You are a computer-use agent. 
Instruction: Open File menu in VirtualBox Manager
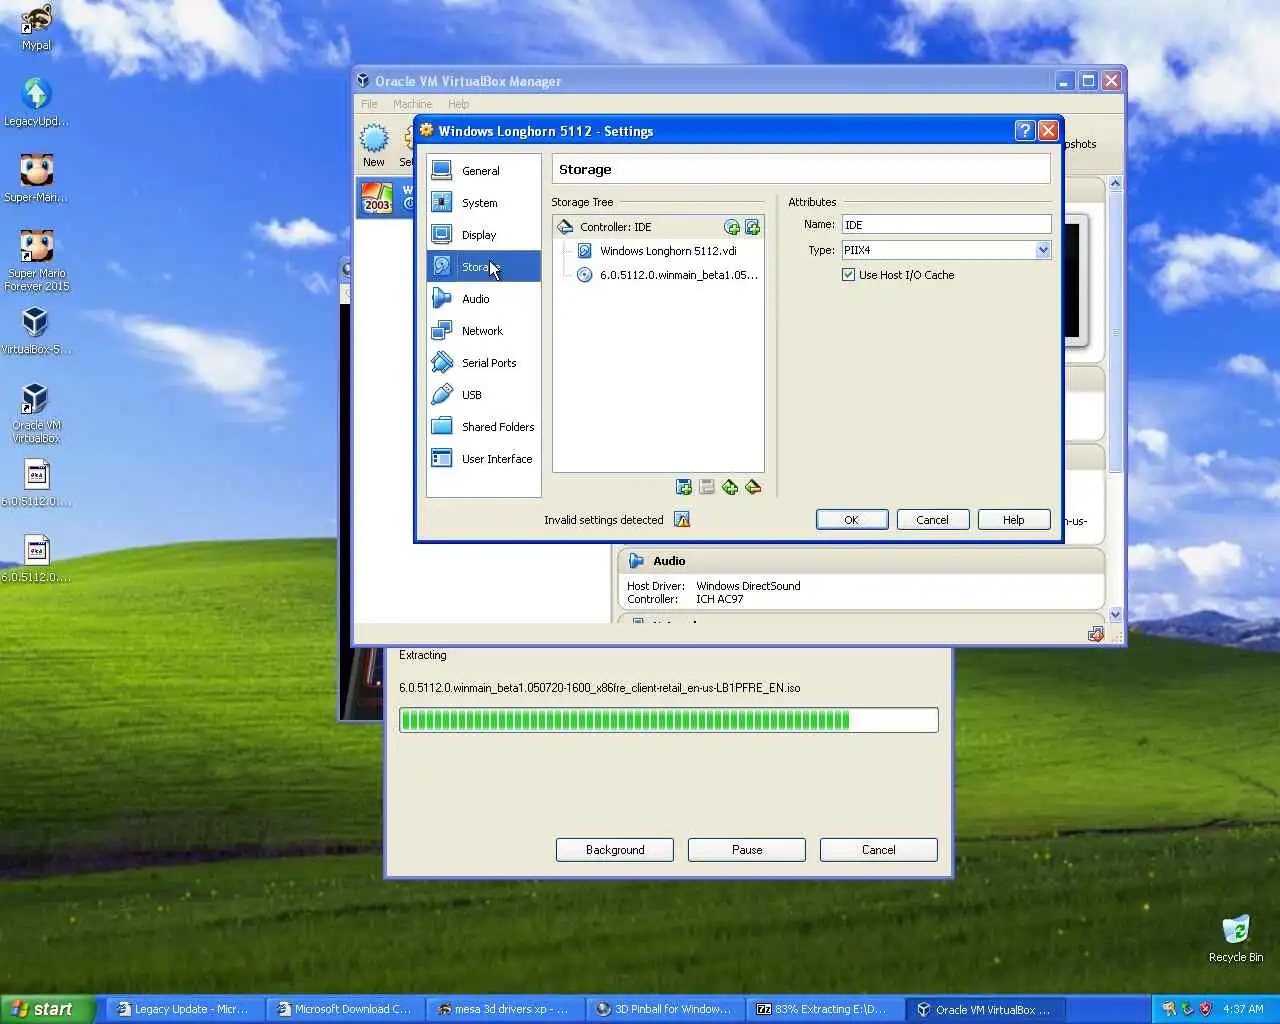(x=369, y=104)
